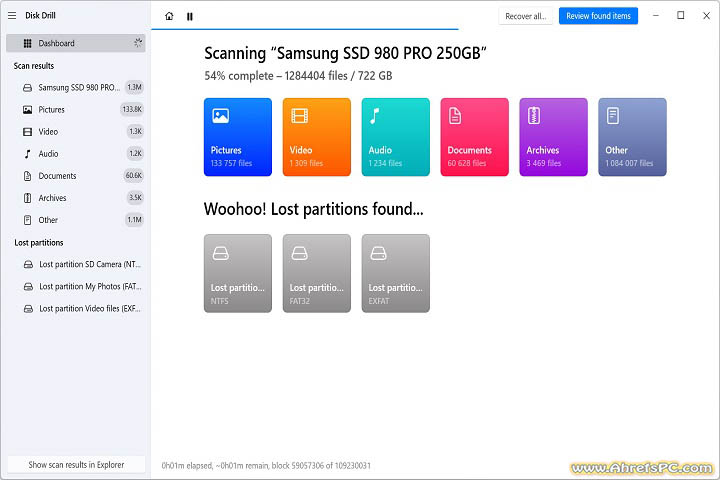The height and width of the screenshot is (480, 720).
Task: Open the Other 1 084 007 files card
Action: [632, 137]
